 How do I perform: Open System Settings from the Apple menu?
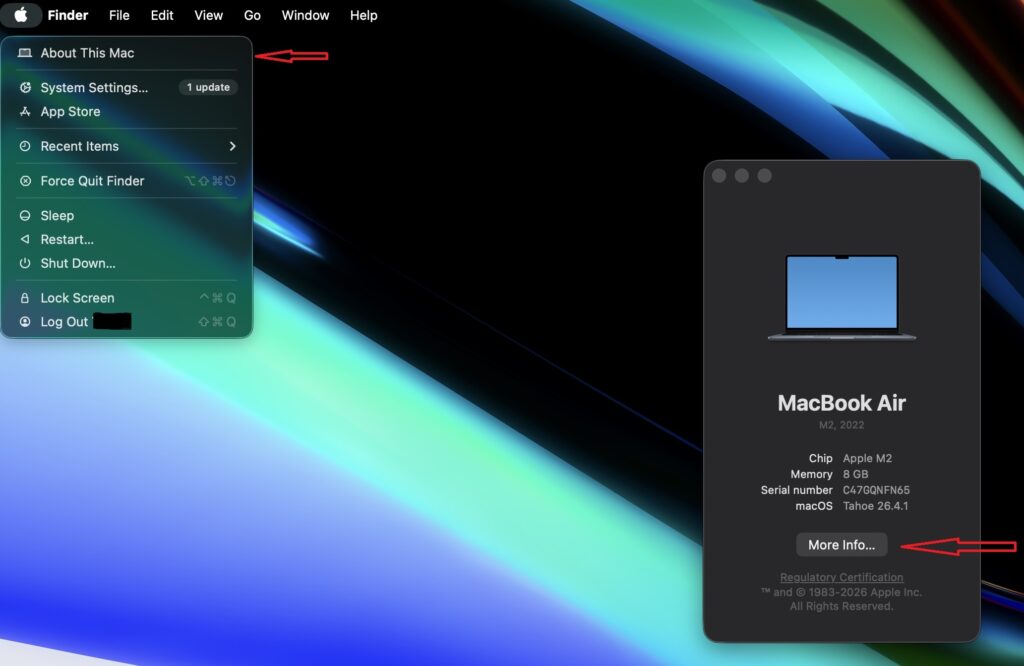[x=126, y=87]
